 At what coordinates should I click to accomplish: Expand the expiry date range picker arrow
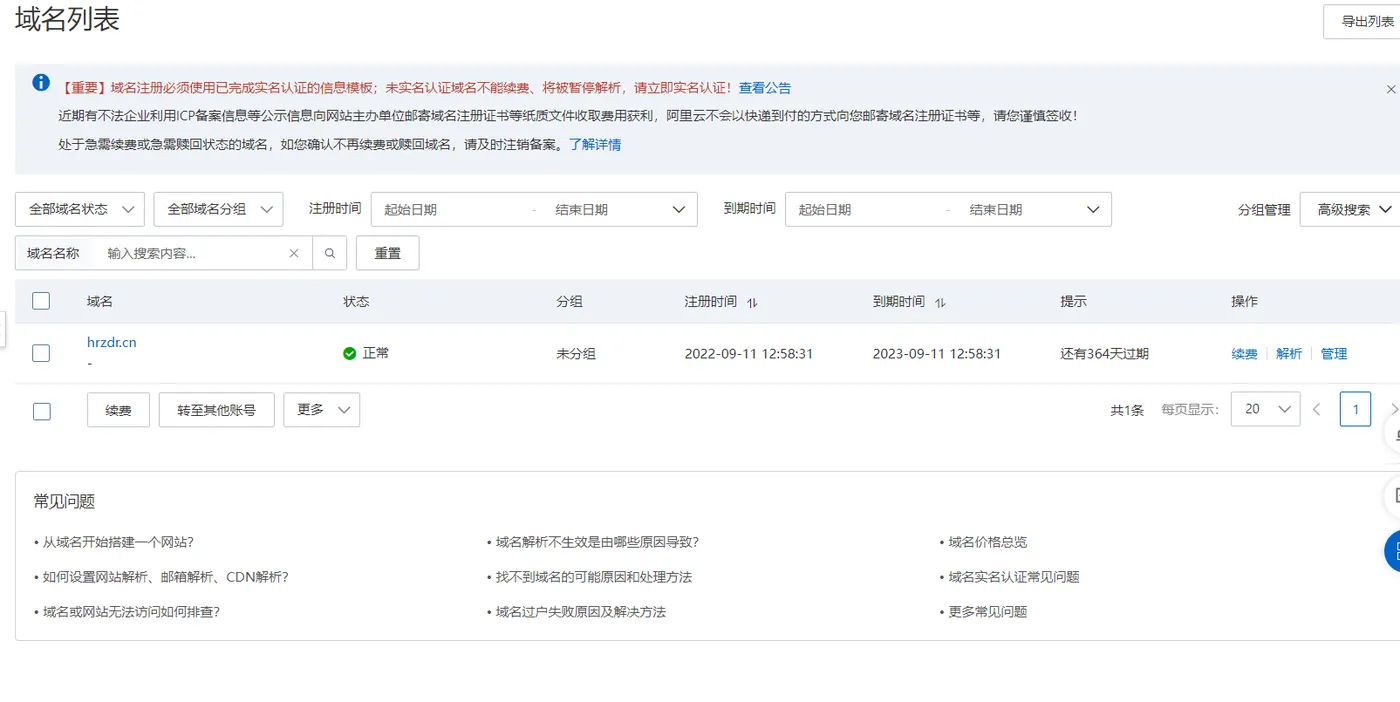[1093, 209]
